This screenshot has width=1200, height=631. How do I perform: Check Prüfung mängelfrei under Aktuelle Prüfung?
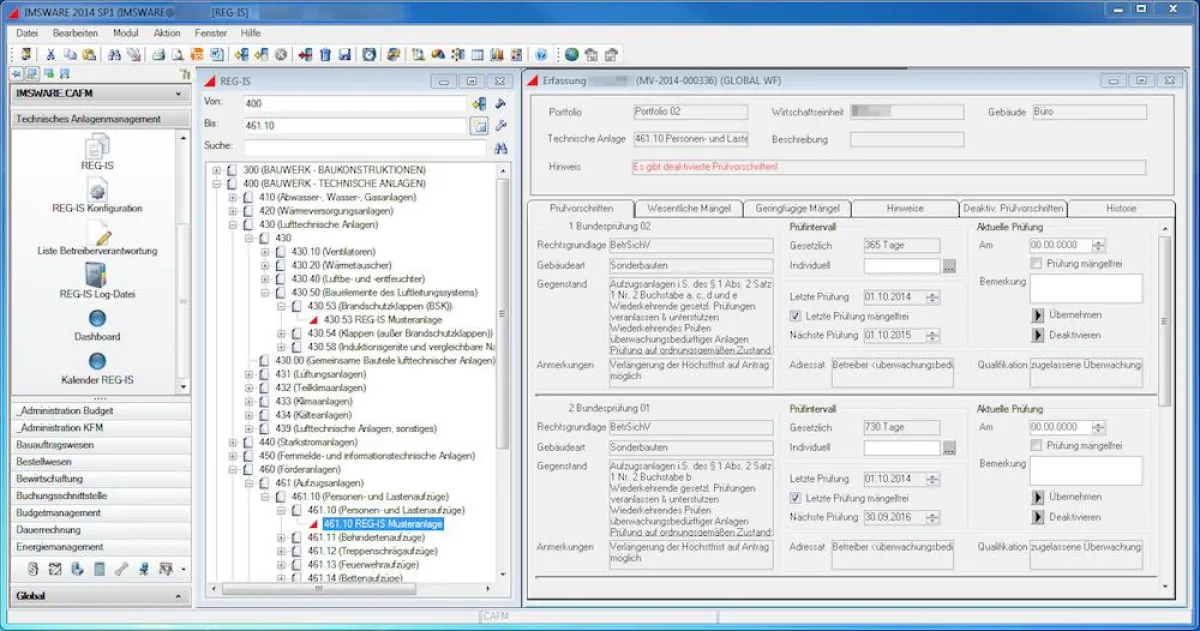click(x=1037, y=262)
